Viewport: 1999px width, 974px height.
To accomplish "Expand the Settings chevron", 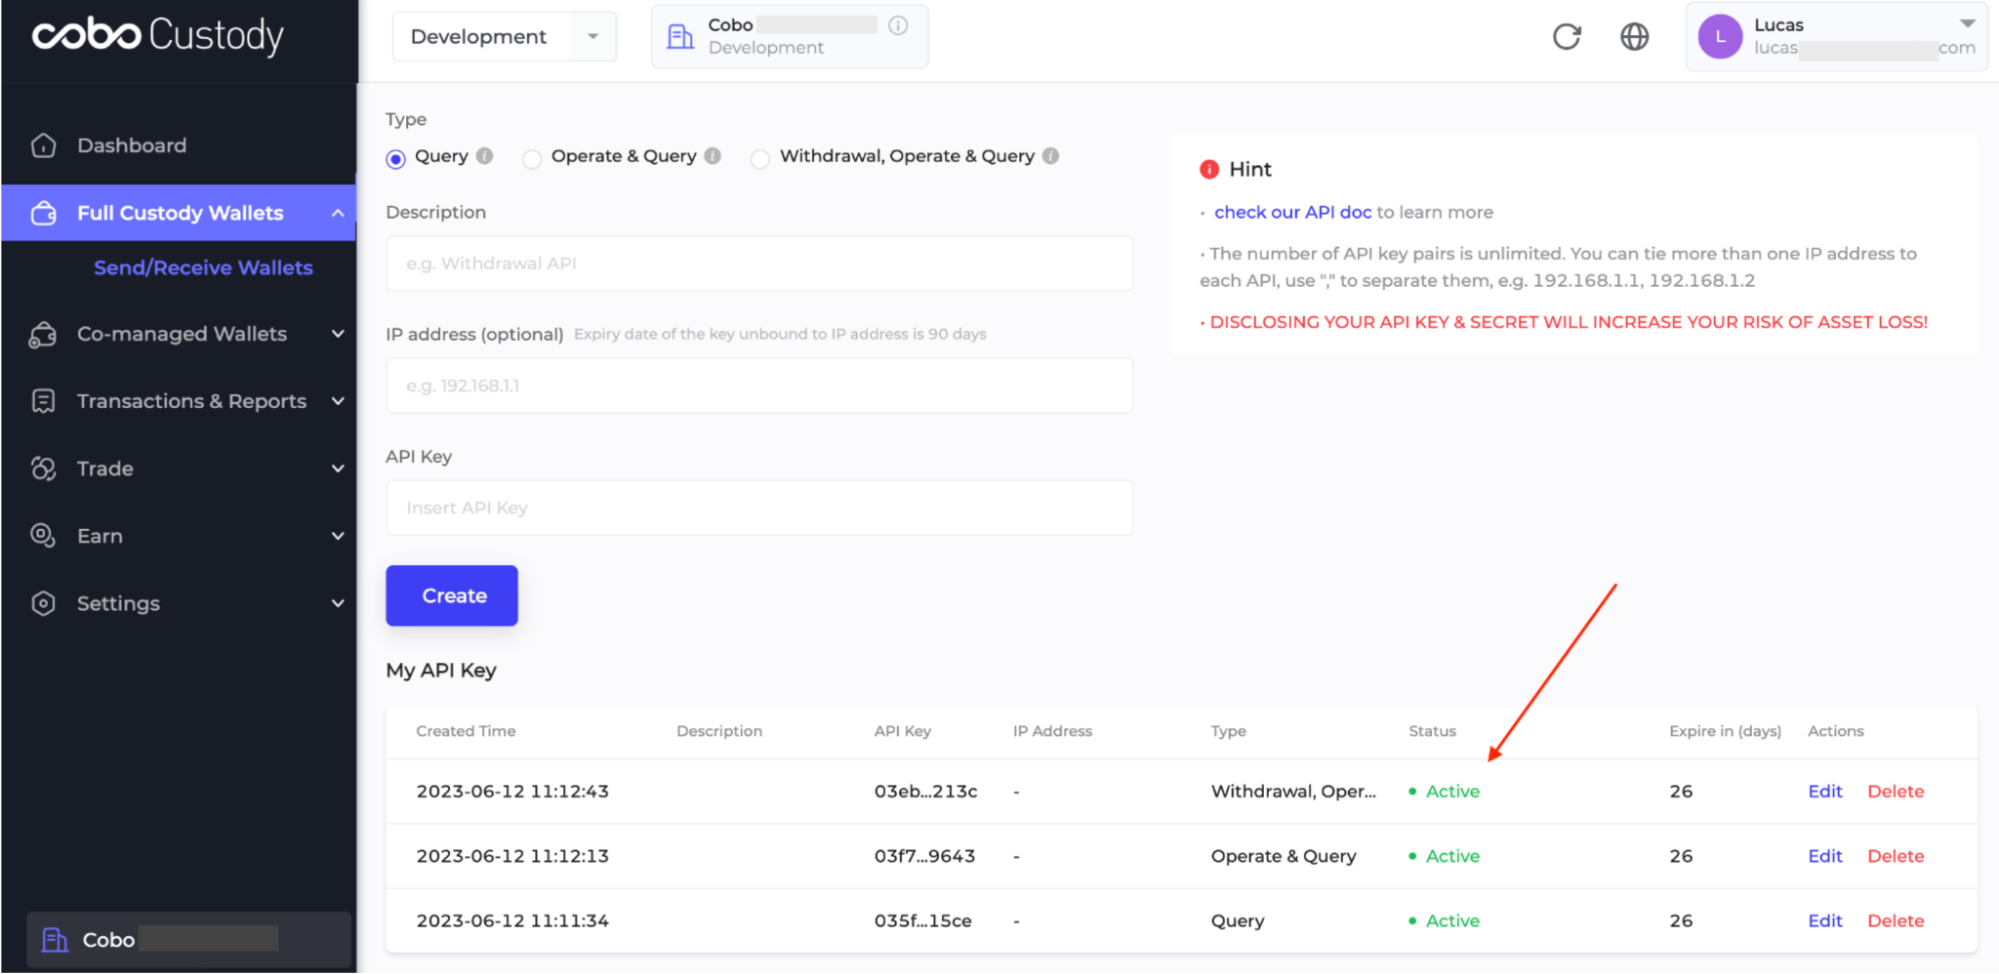I will [x=338, y=603].
